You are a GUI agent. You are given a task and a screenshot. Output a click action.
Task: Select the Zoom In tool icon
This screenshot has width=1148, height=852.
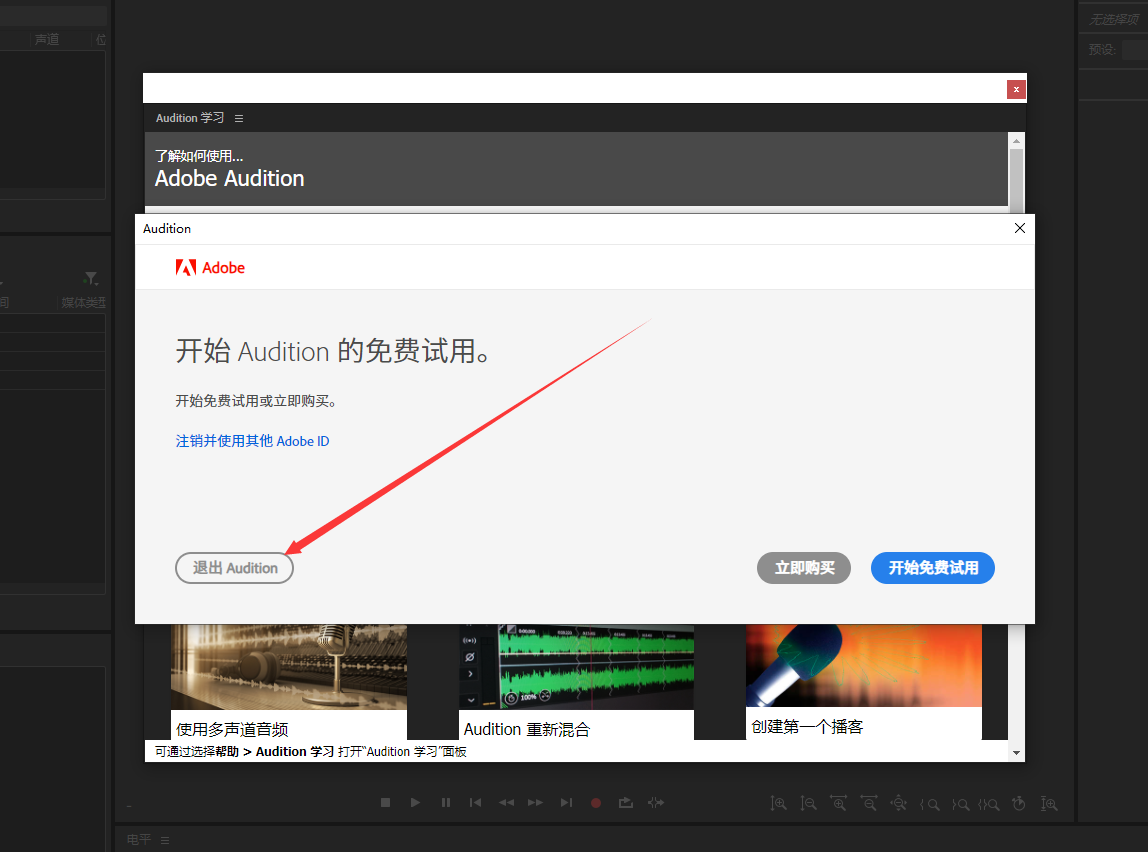pos(779,803)
